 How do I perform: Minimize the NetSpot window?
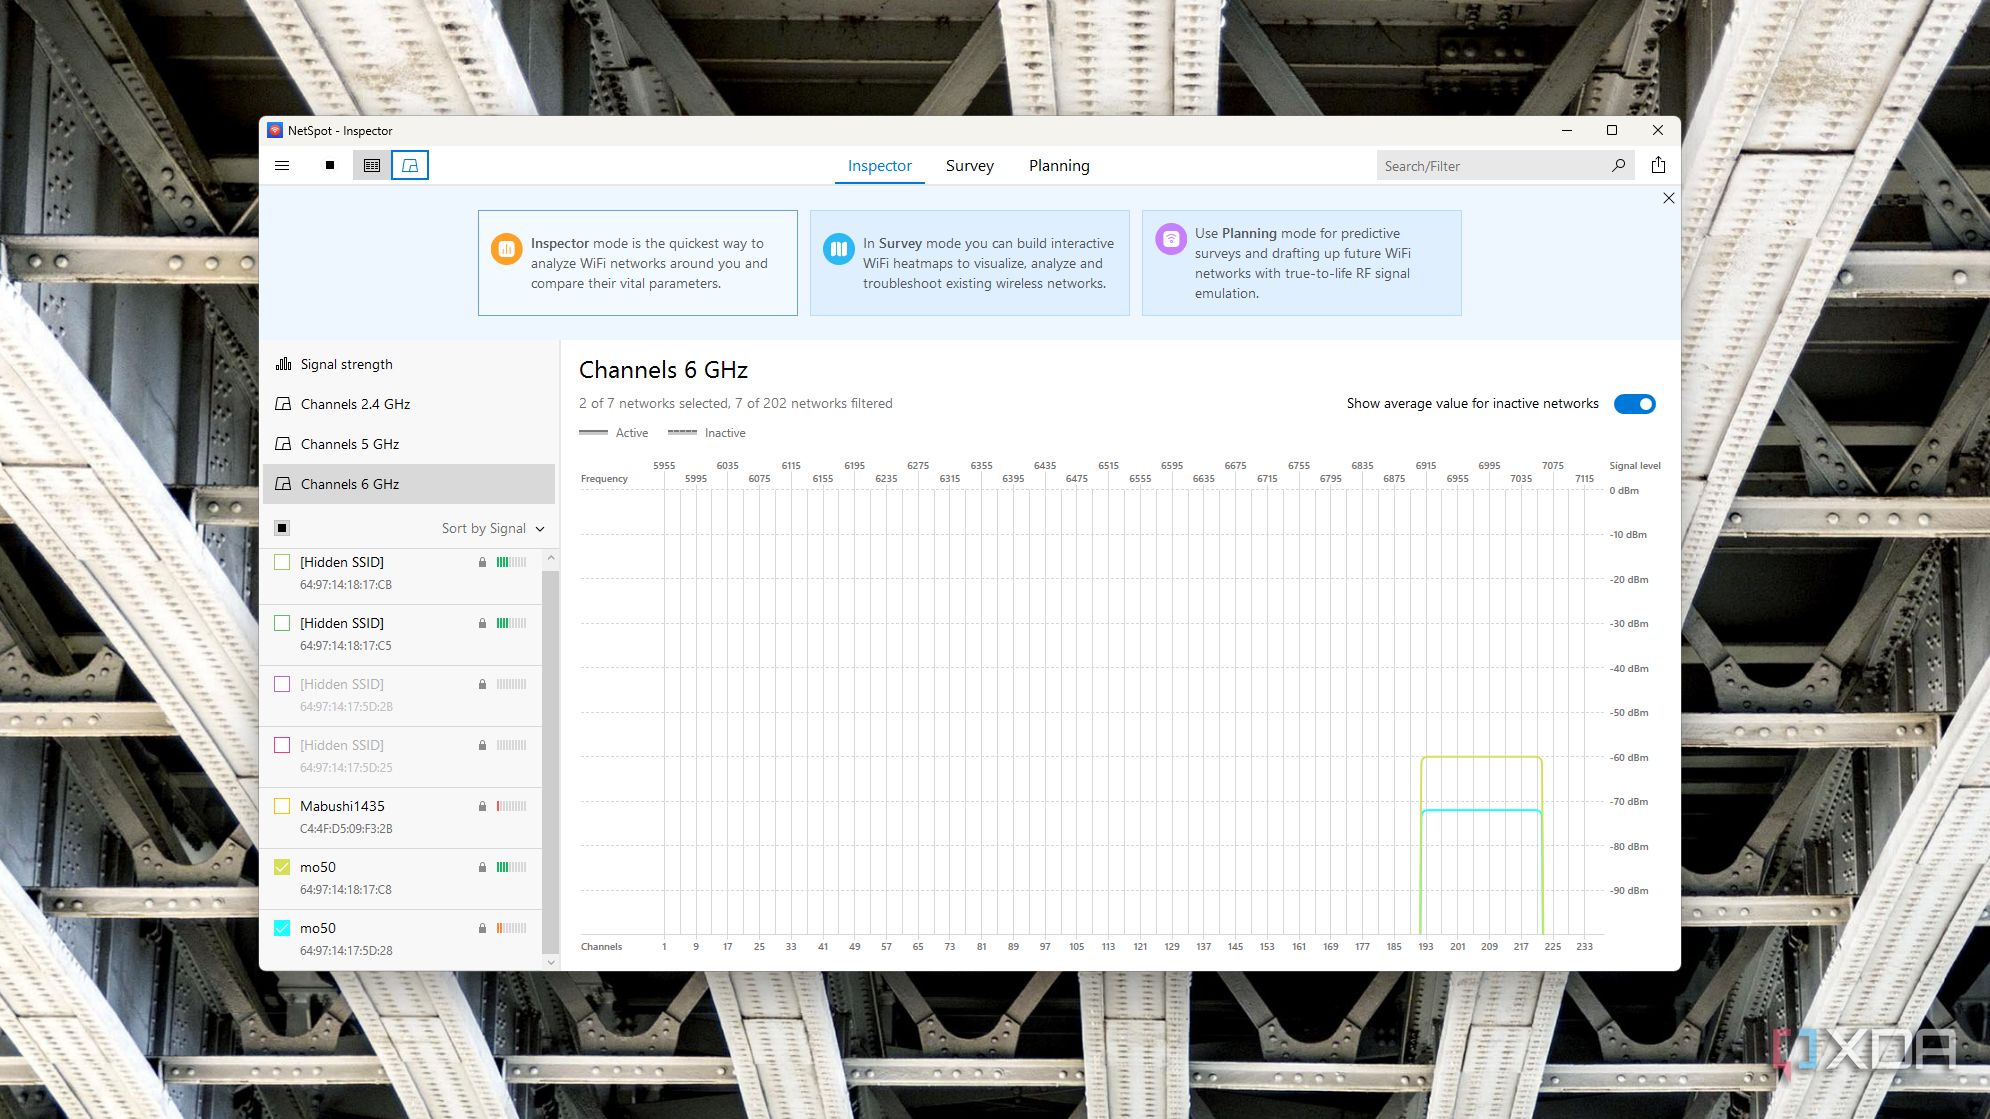pos(1567,131)
